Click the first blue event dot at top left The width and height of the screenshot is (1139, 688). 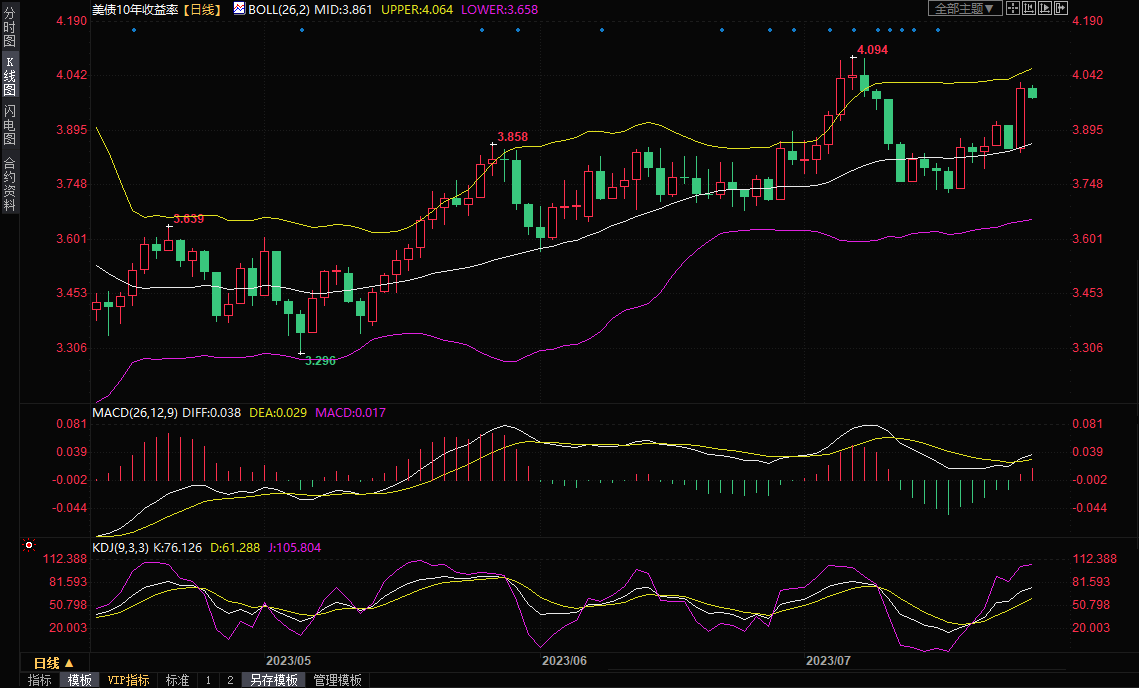[x=134, y=30]
